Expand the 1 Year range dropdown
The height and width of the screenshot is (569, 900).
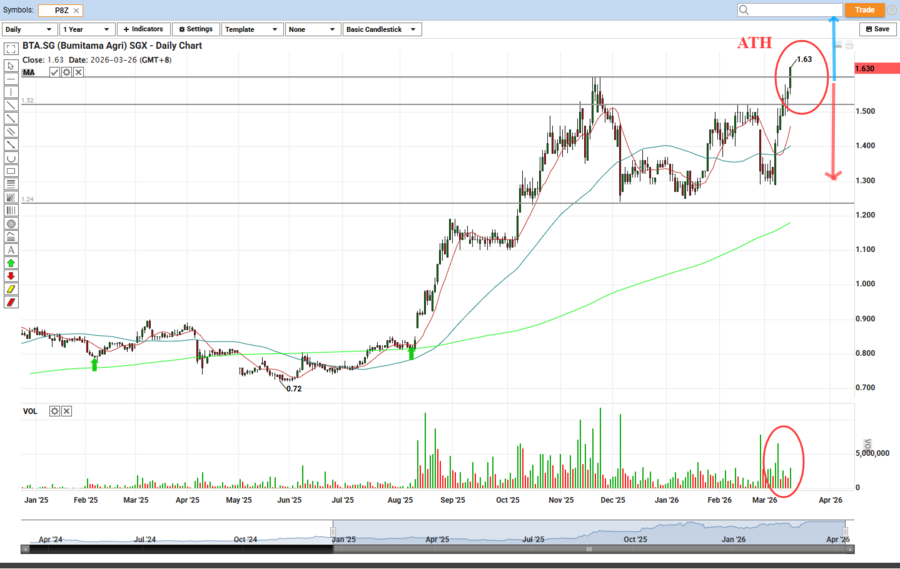[x=86, y=30]
